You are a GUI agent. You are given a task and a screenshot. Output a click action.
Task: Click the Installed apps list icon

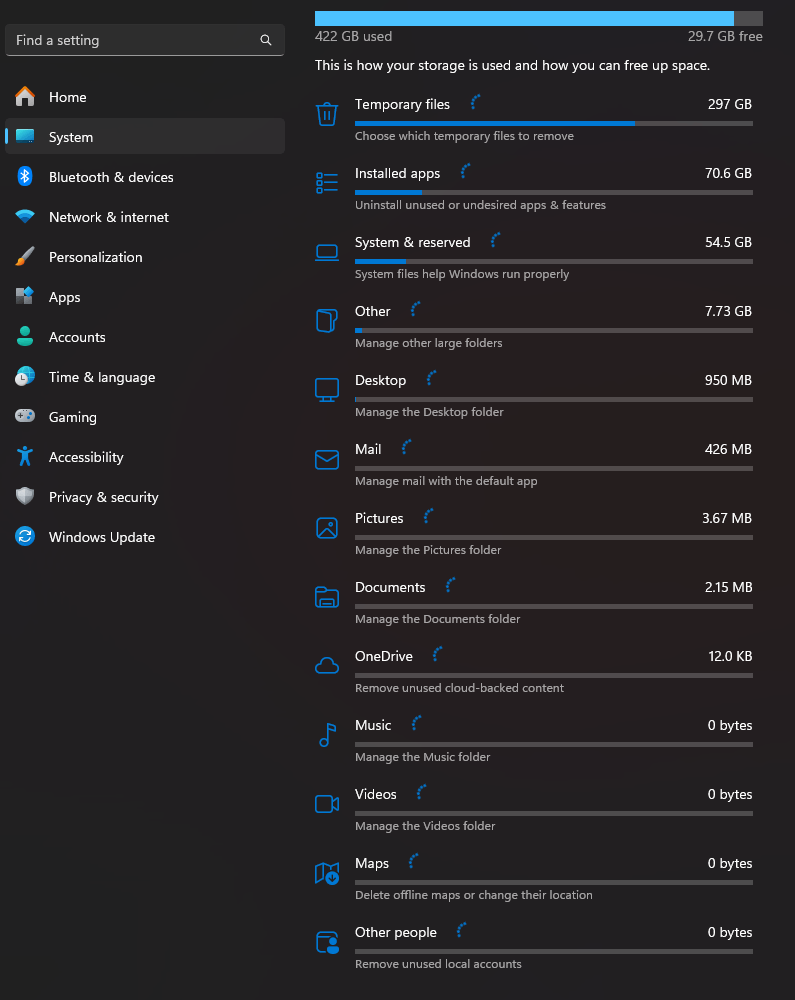pyautogui.click(x=326, y=182)
